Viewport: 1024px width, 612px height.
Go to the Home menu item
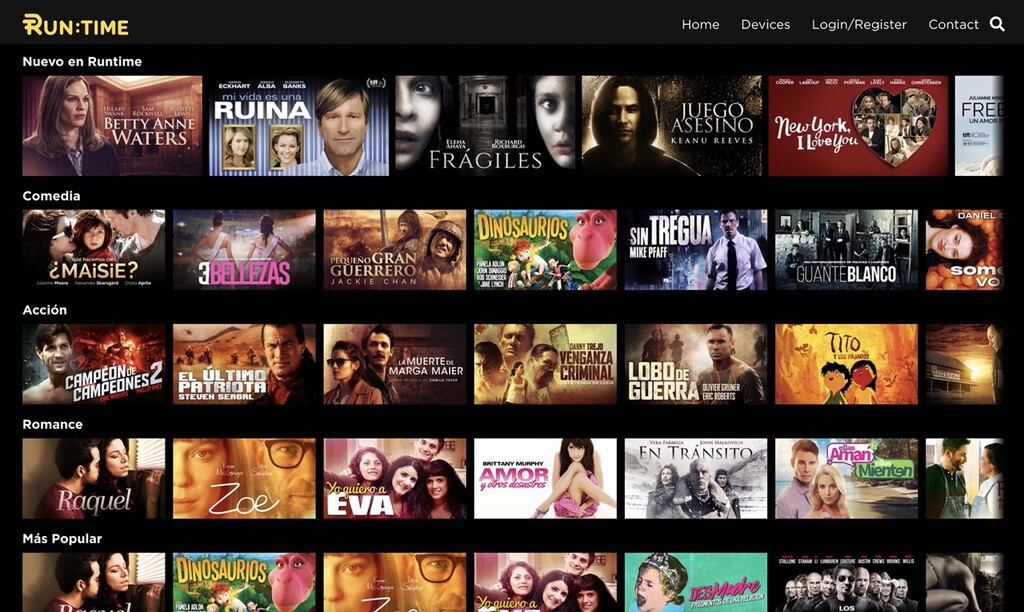pyautogui.click(x=700, y=24)
